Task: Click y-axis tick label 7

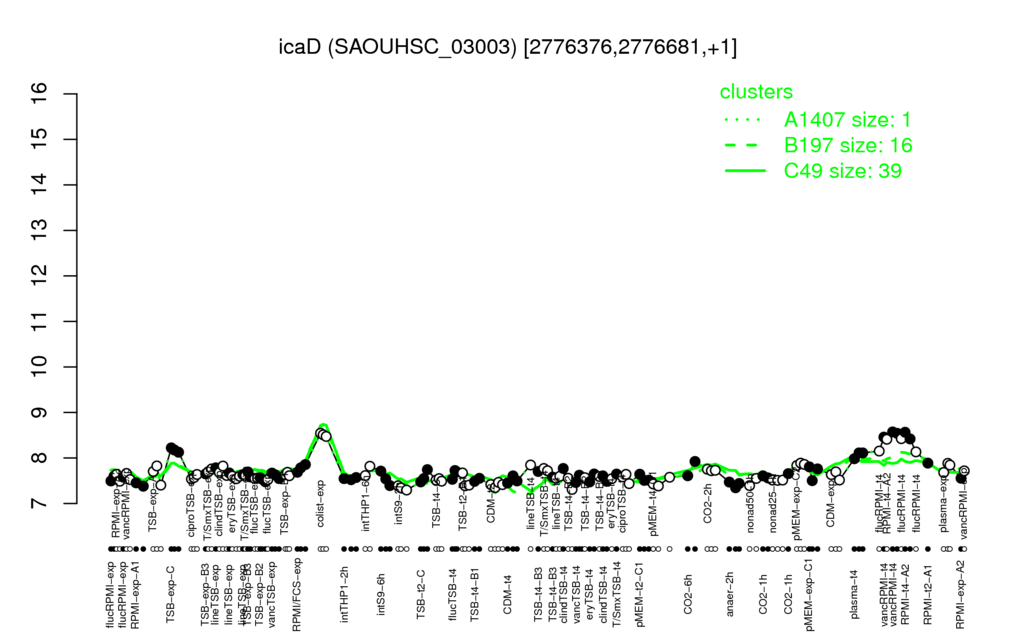Action: point(39,504)
